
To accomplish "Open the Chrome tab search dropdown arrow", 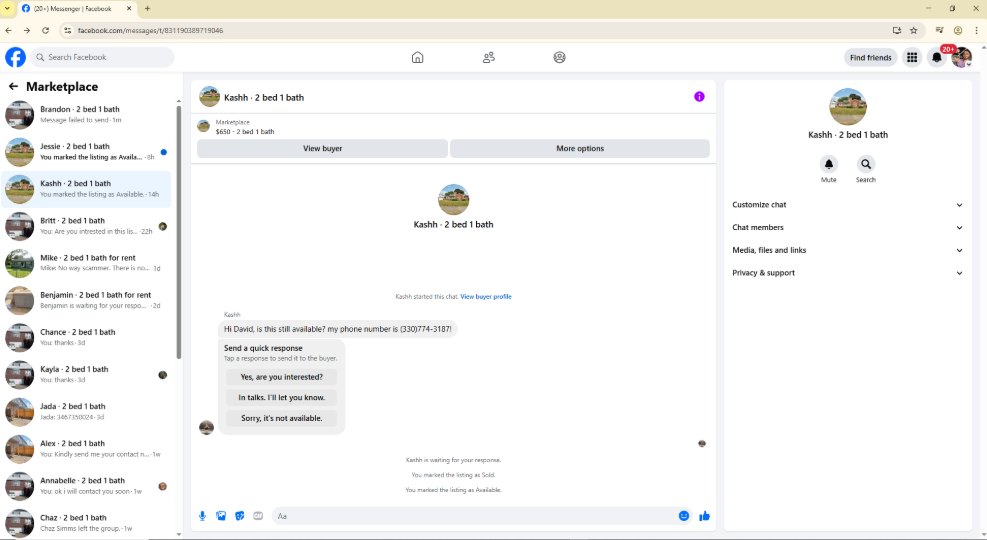I will (x=8, y=8).
